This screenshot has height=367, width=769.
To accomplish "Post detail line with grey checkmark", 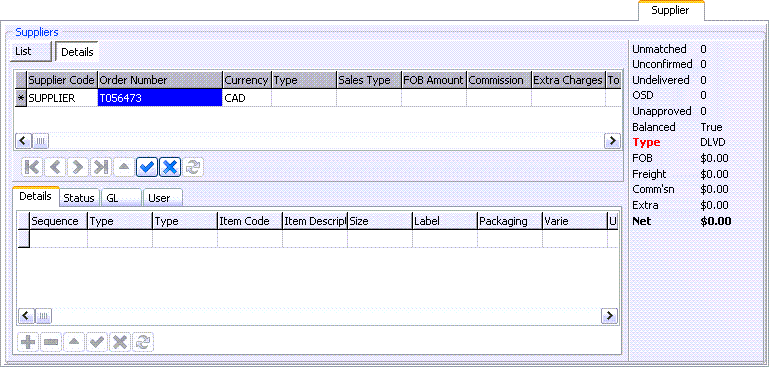I will pyautogui.click(x=97, y=342).
